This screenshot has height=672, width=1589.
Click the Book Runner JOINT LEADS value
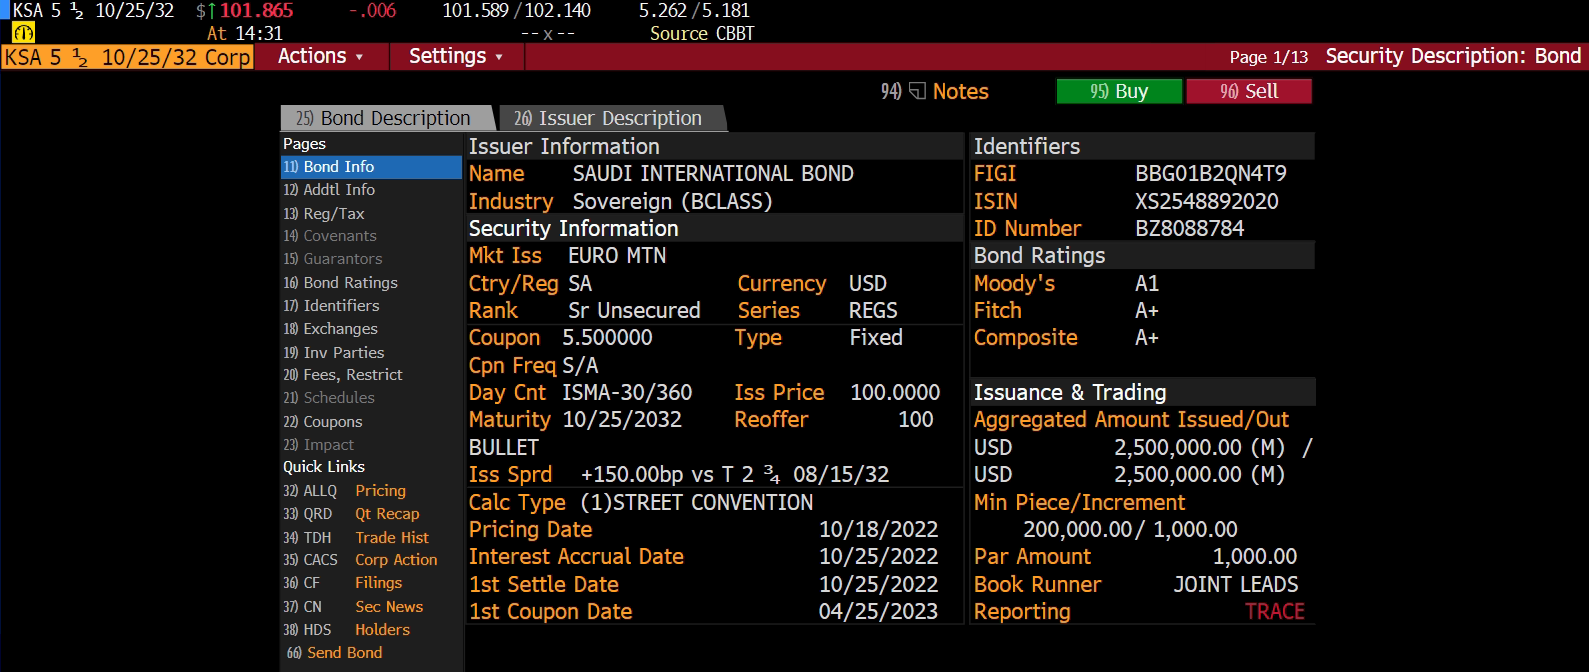pos(1236,585)
